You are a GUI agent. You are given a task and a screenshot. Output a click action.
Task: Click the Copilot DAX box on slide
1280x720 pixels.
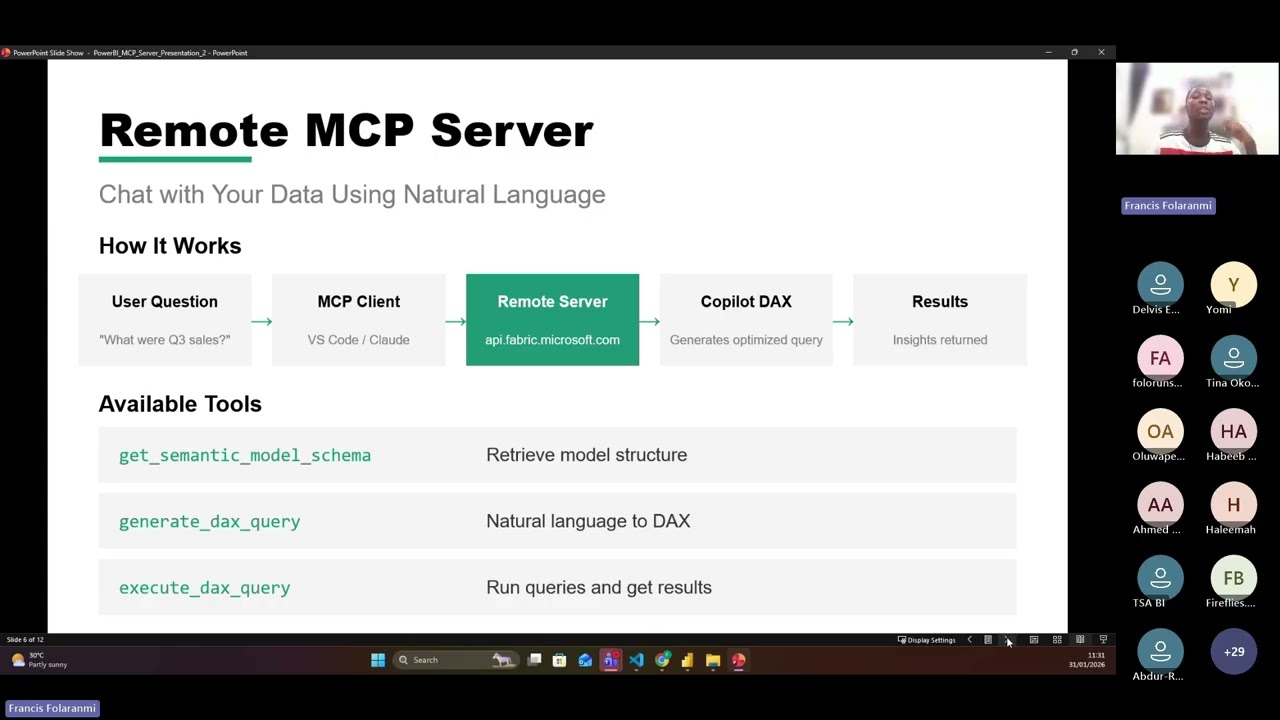[x=746, y=320]
